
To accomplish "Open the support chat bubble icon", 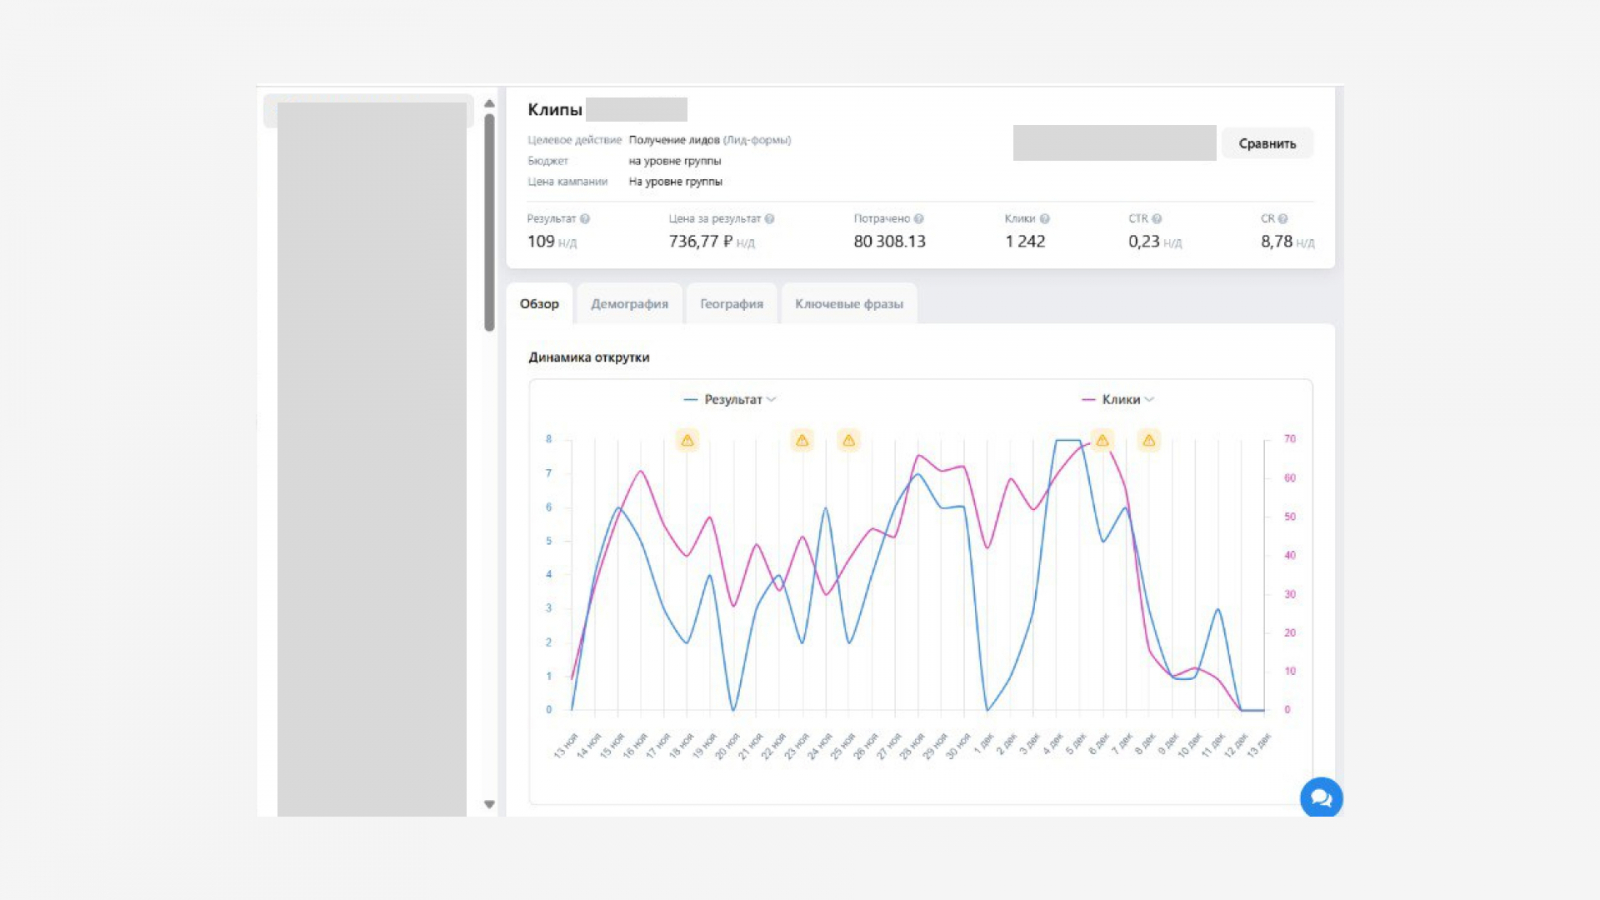I will 1320,798.
